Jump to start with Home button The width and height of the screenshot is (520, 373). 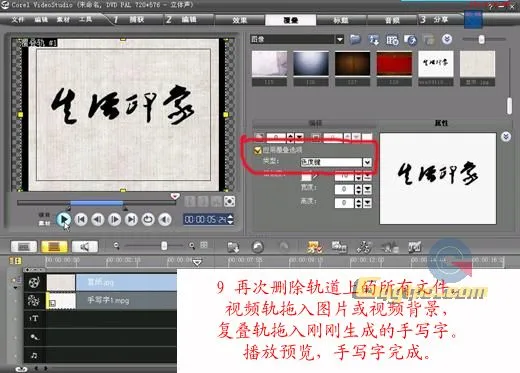[x=81, y=219]
